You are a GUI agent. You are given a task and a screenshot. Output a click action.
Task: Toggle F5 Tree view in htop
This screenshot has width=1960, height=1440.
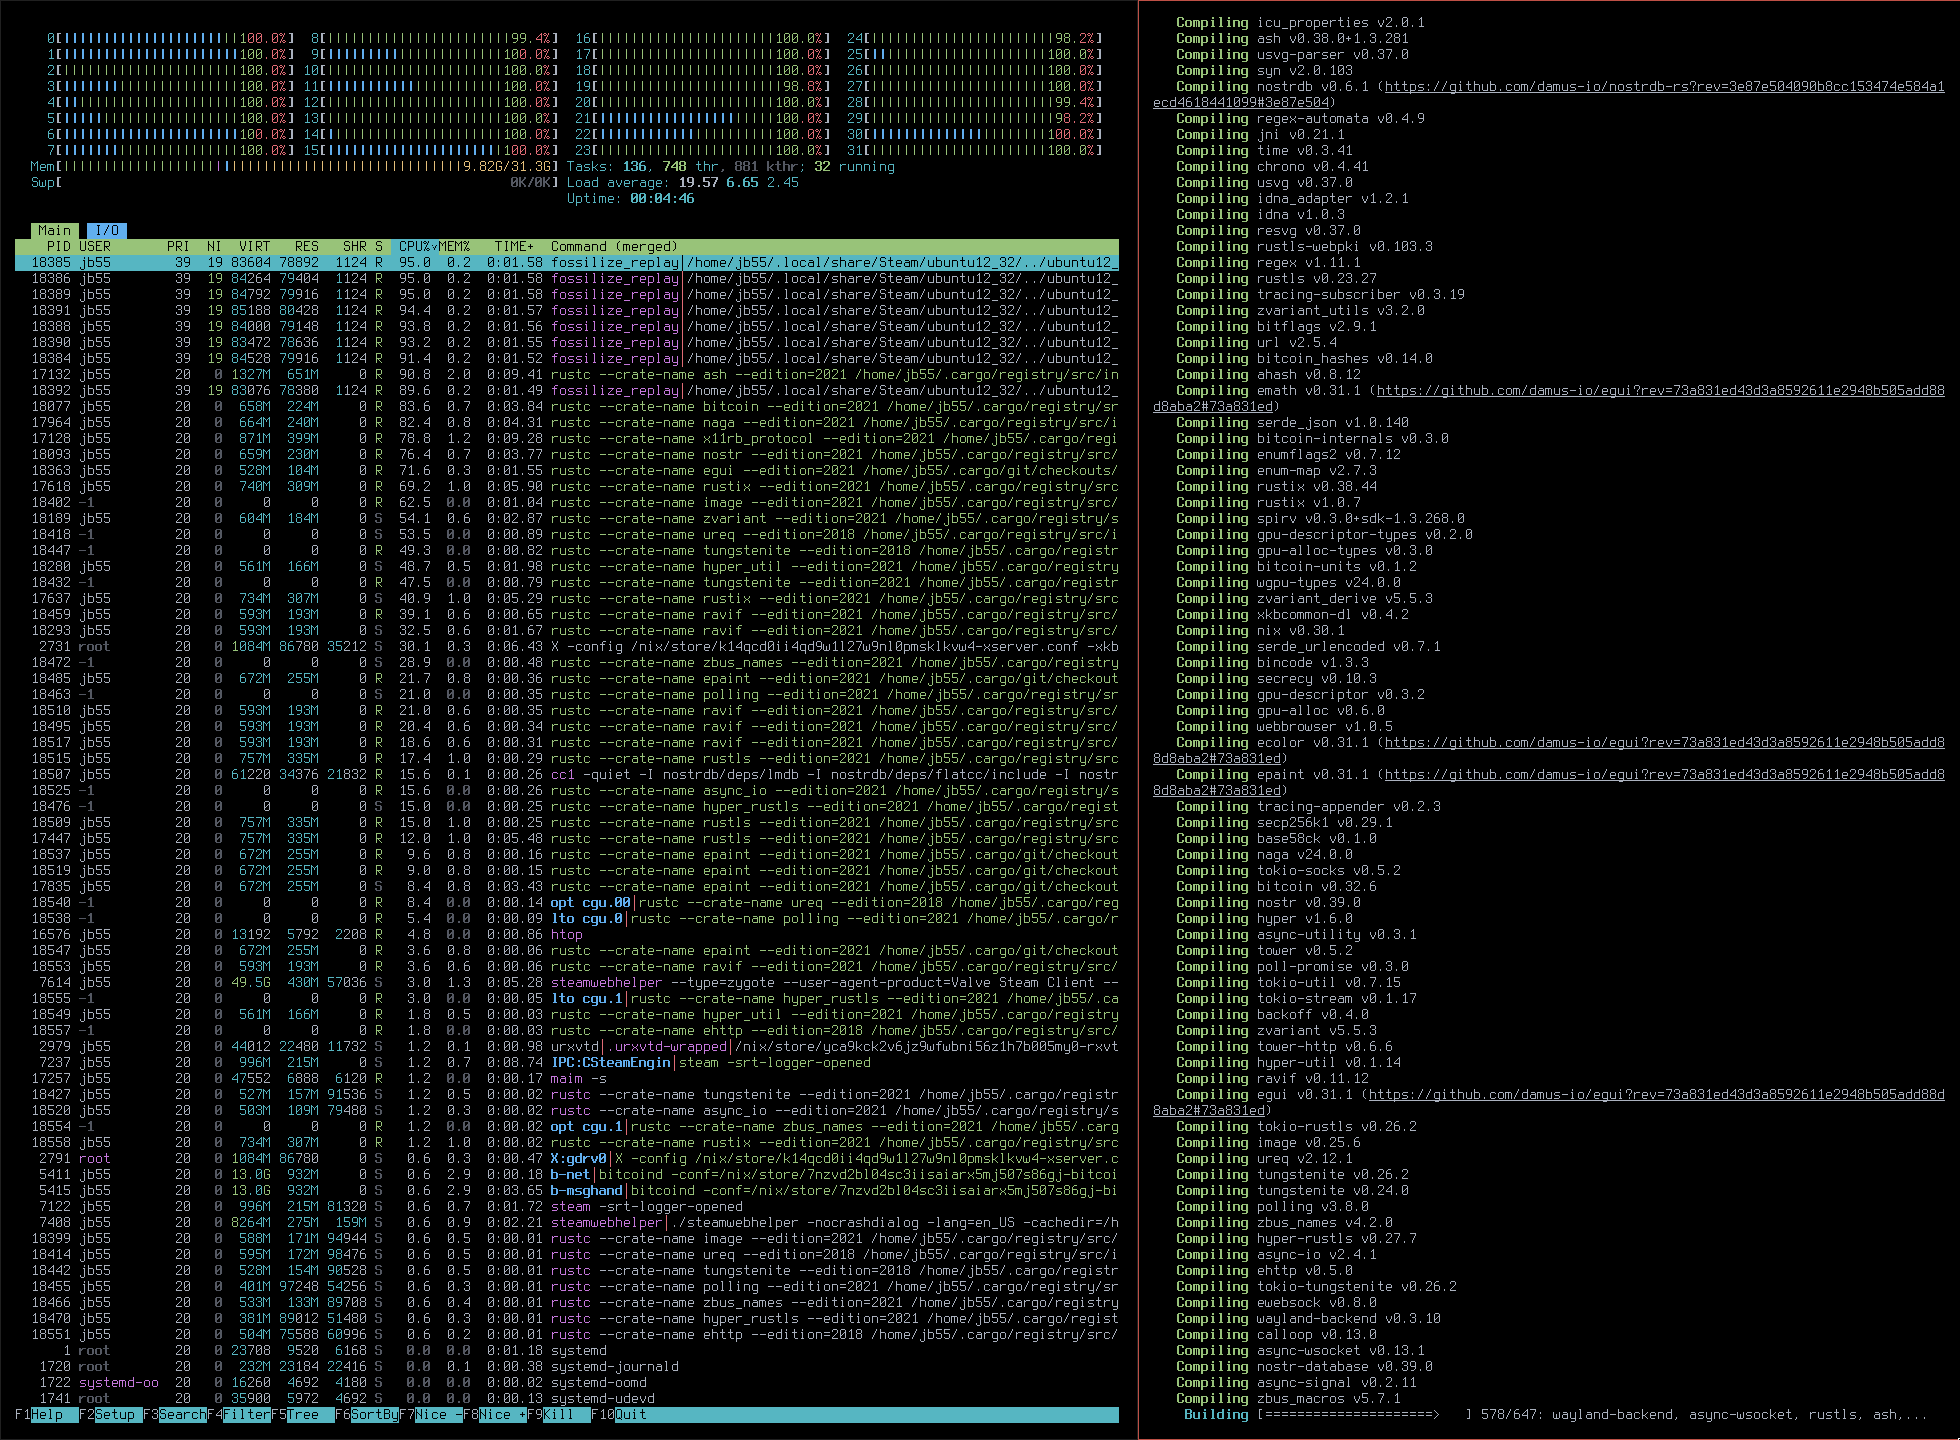click(x=302, y=1414)
